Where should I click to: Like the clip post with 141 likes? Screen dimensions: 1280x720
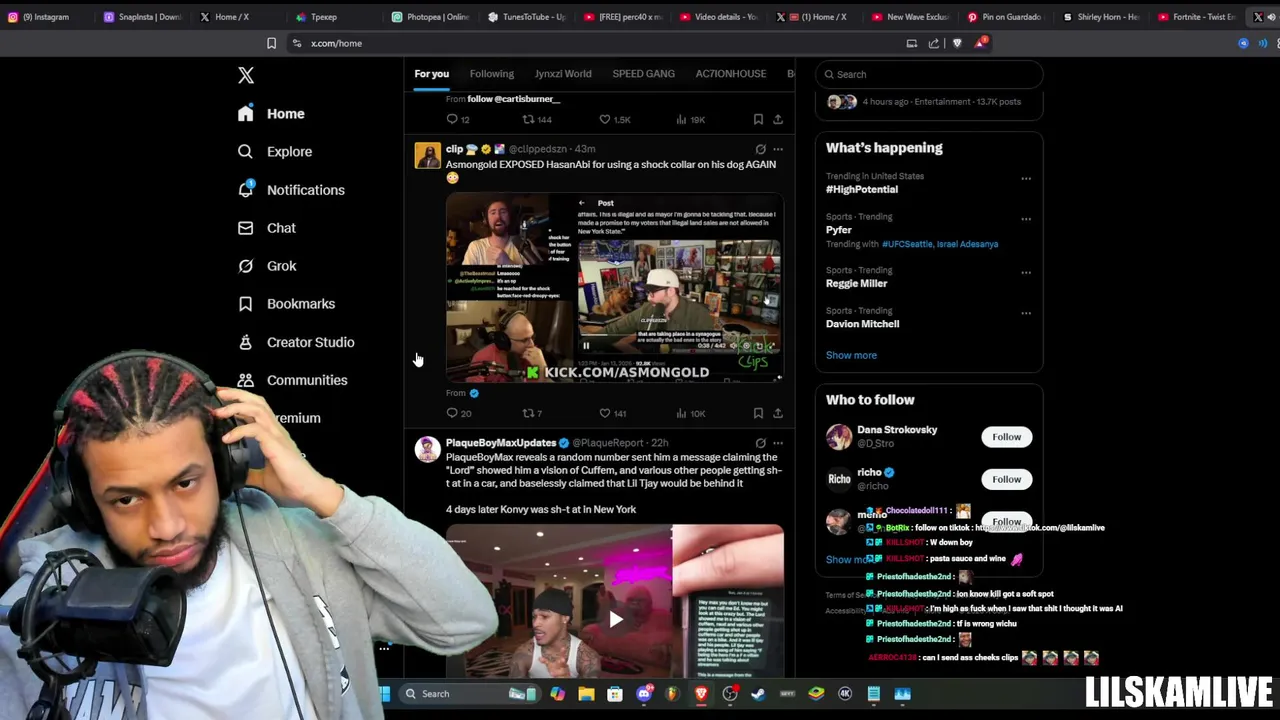click(612, 413)
